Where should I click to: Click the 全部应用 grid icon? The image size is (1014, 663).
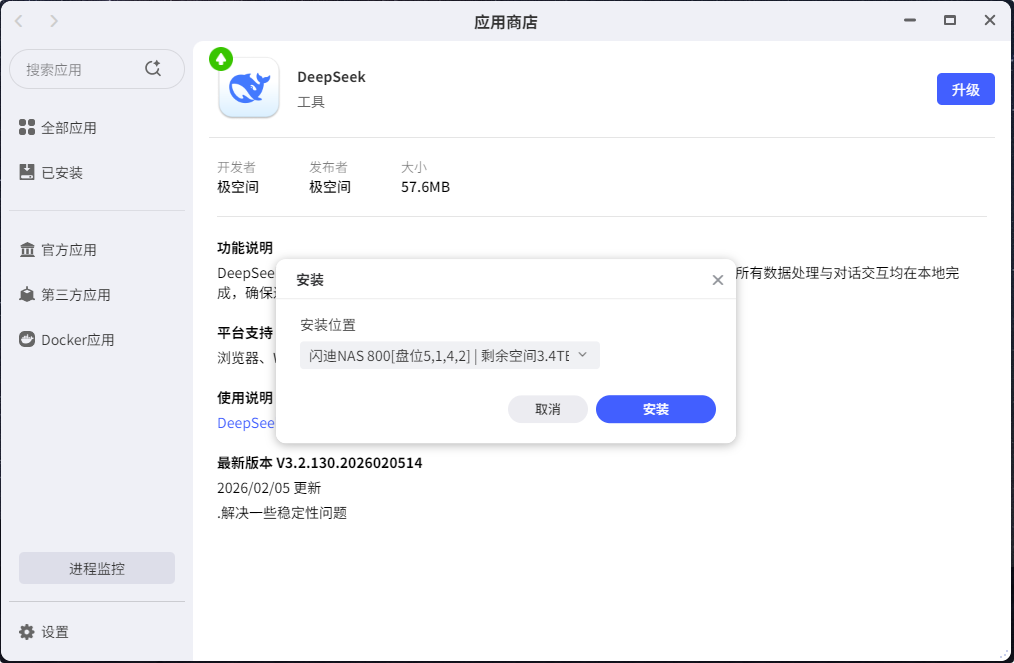[27, 127]
